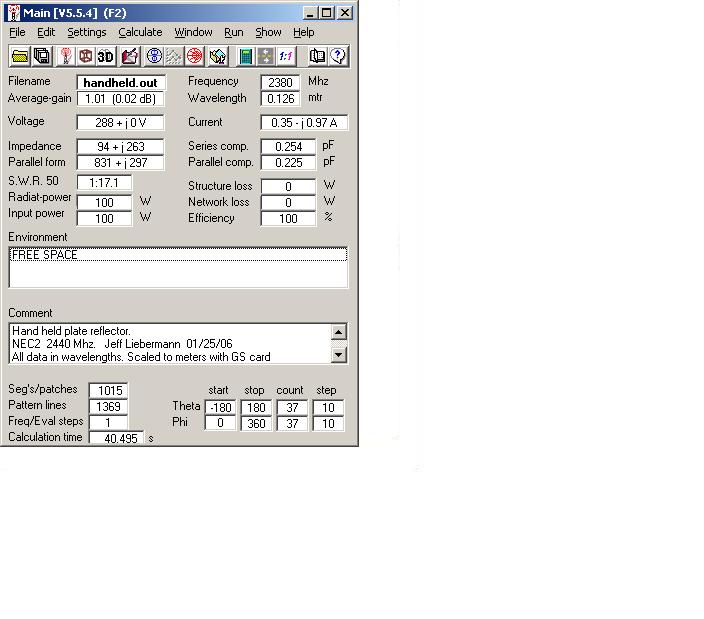
Task: Click the save output disks icon
Action: coord(42,56)
